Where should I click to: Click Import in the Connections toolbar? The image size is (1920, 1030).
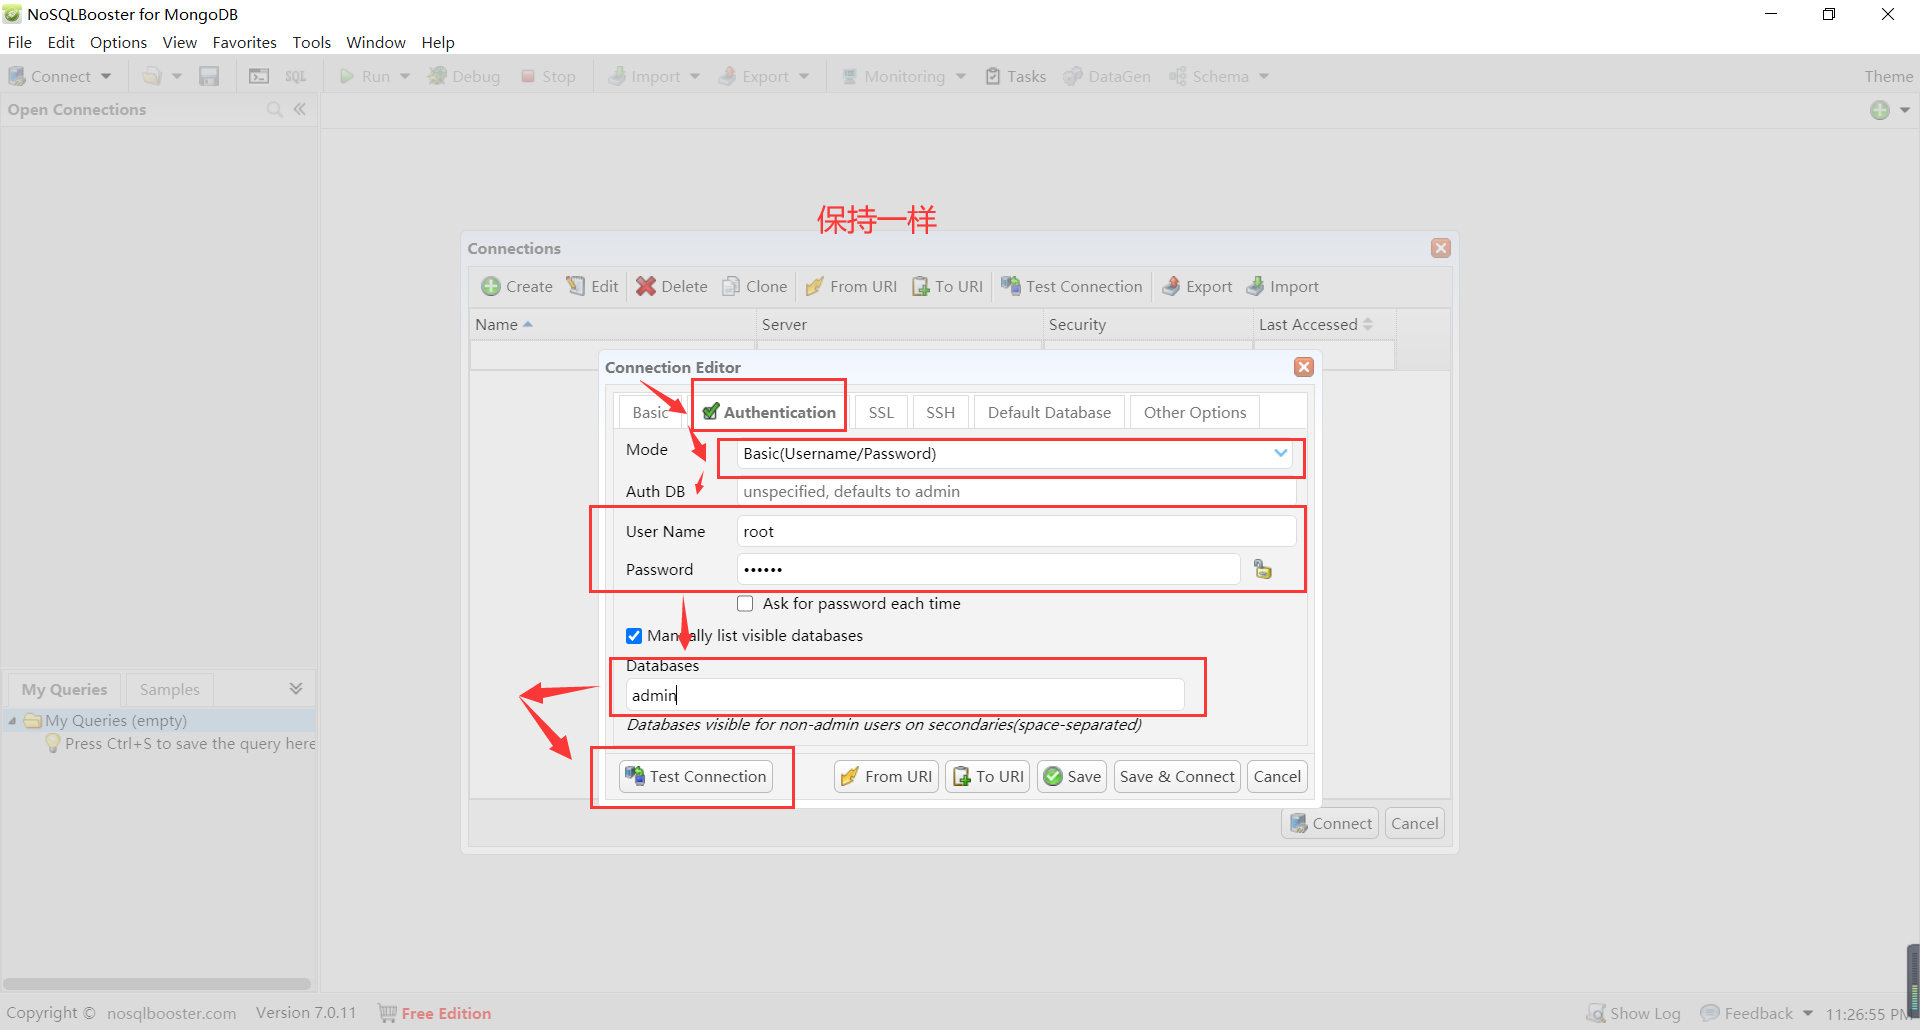click(1282, 286)
